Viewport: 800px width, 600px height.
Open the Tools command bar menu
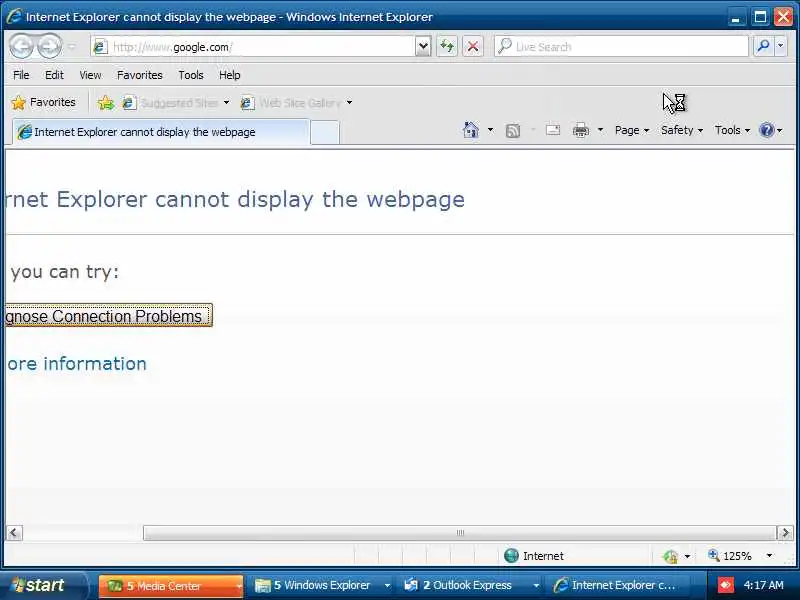coord(732,130)
